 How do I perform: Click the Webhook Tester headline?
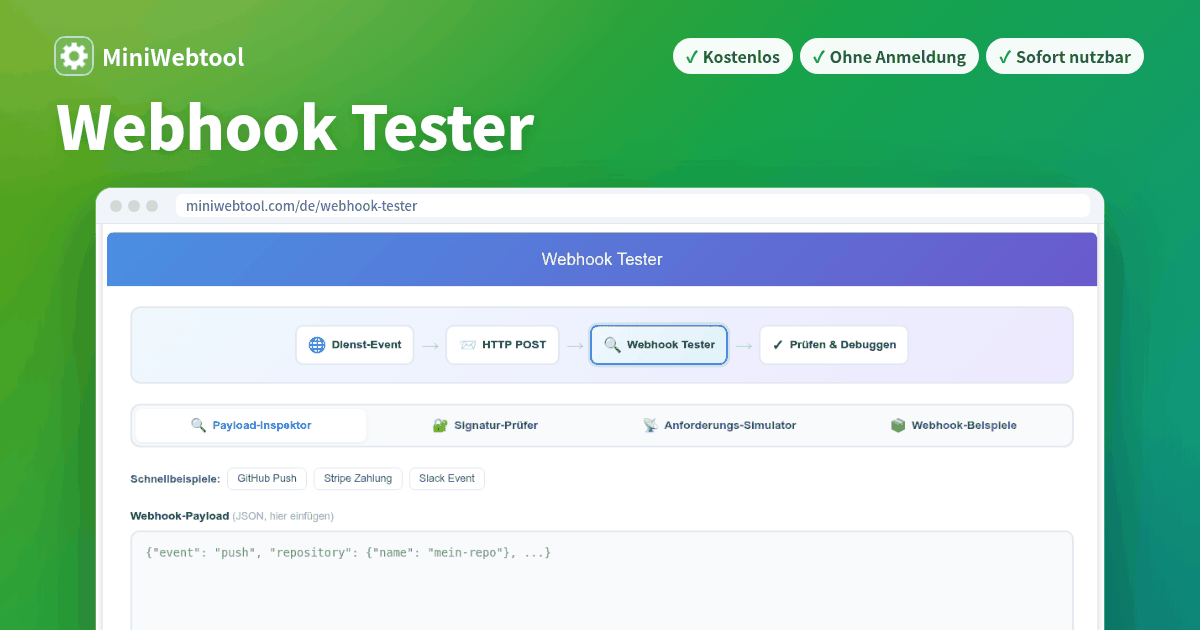(x=296, y=128)
